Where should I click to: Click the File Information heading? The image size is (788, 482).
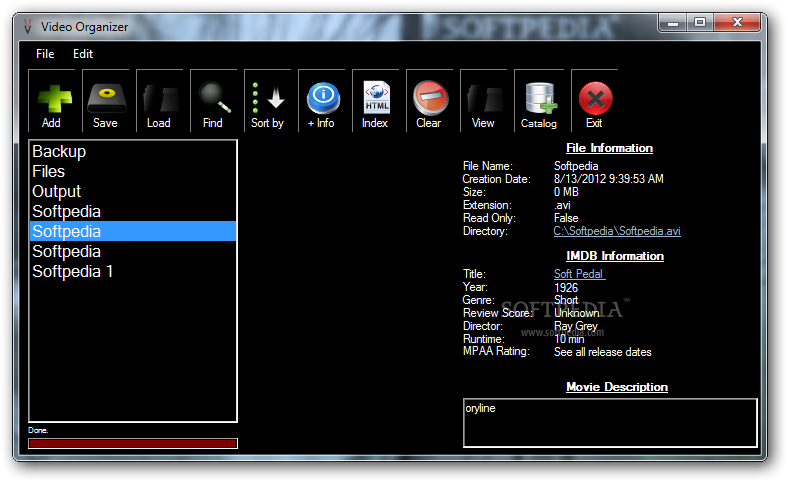pos(609,148)
